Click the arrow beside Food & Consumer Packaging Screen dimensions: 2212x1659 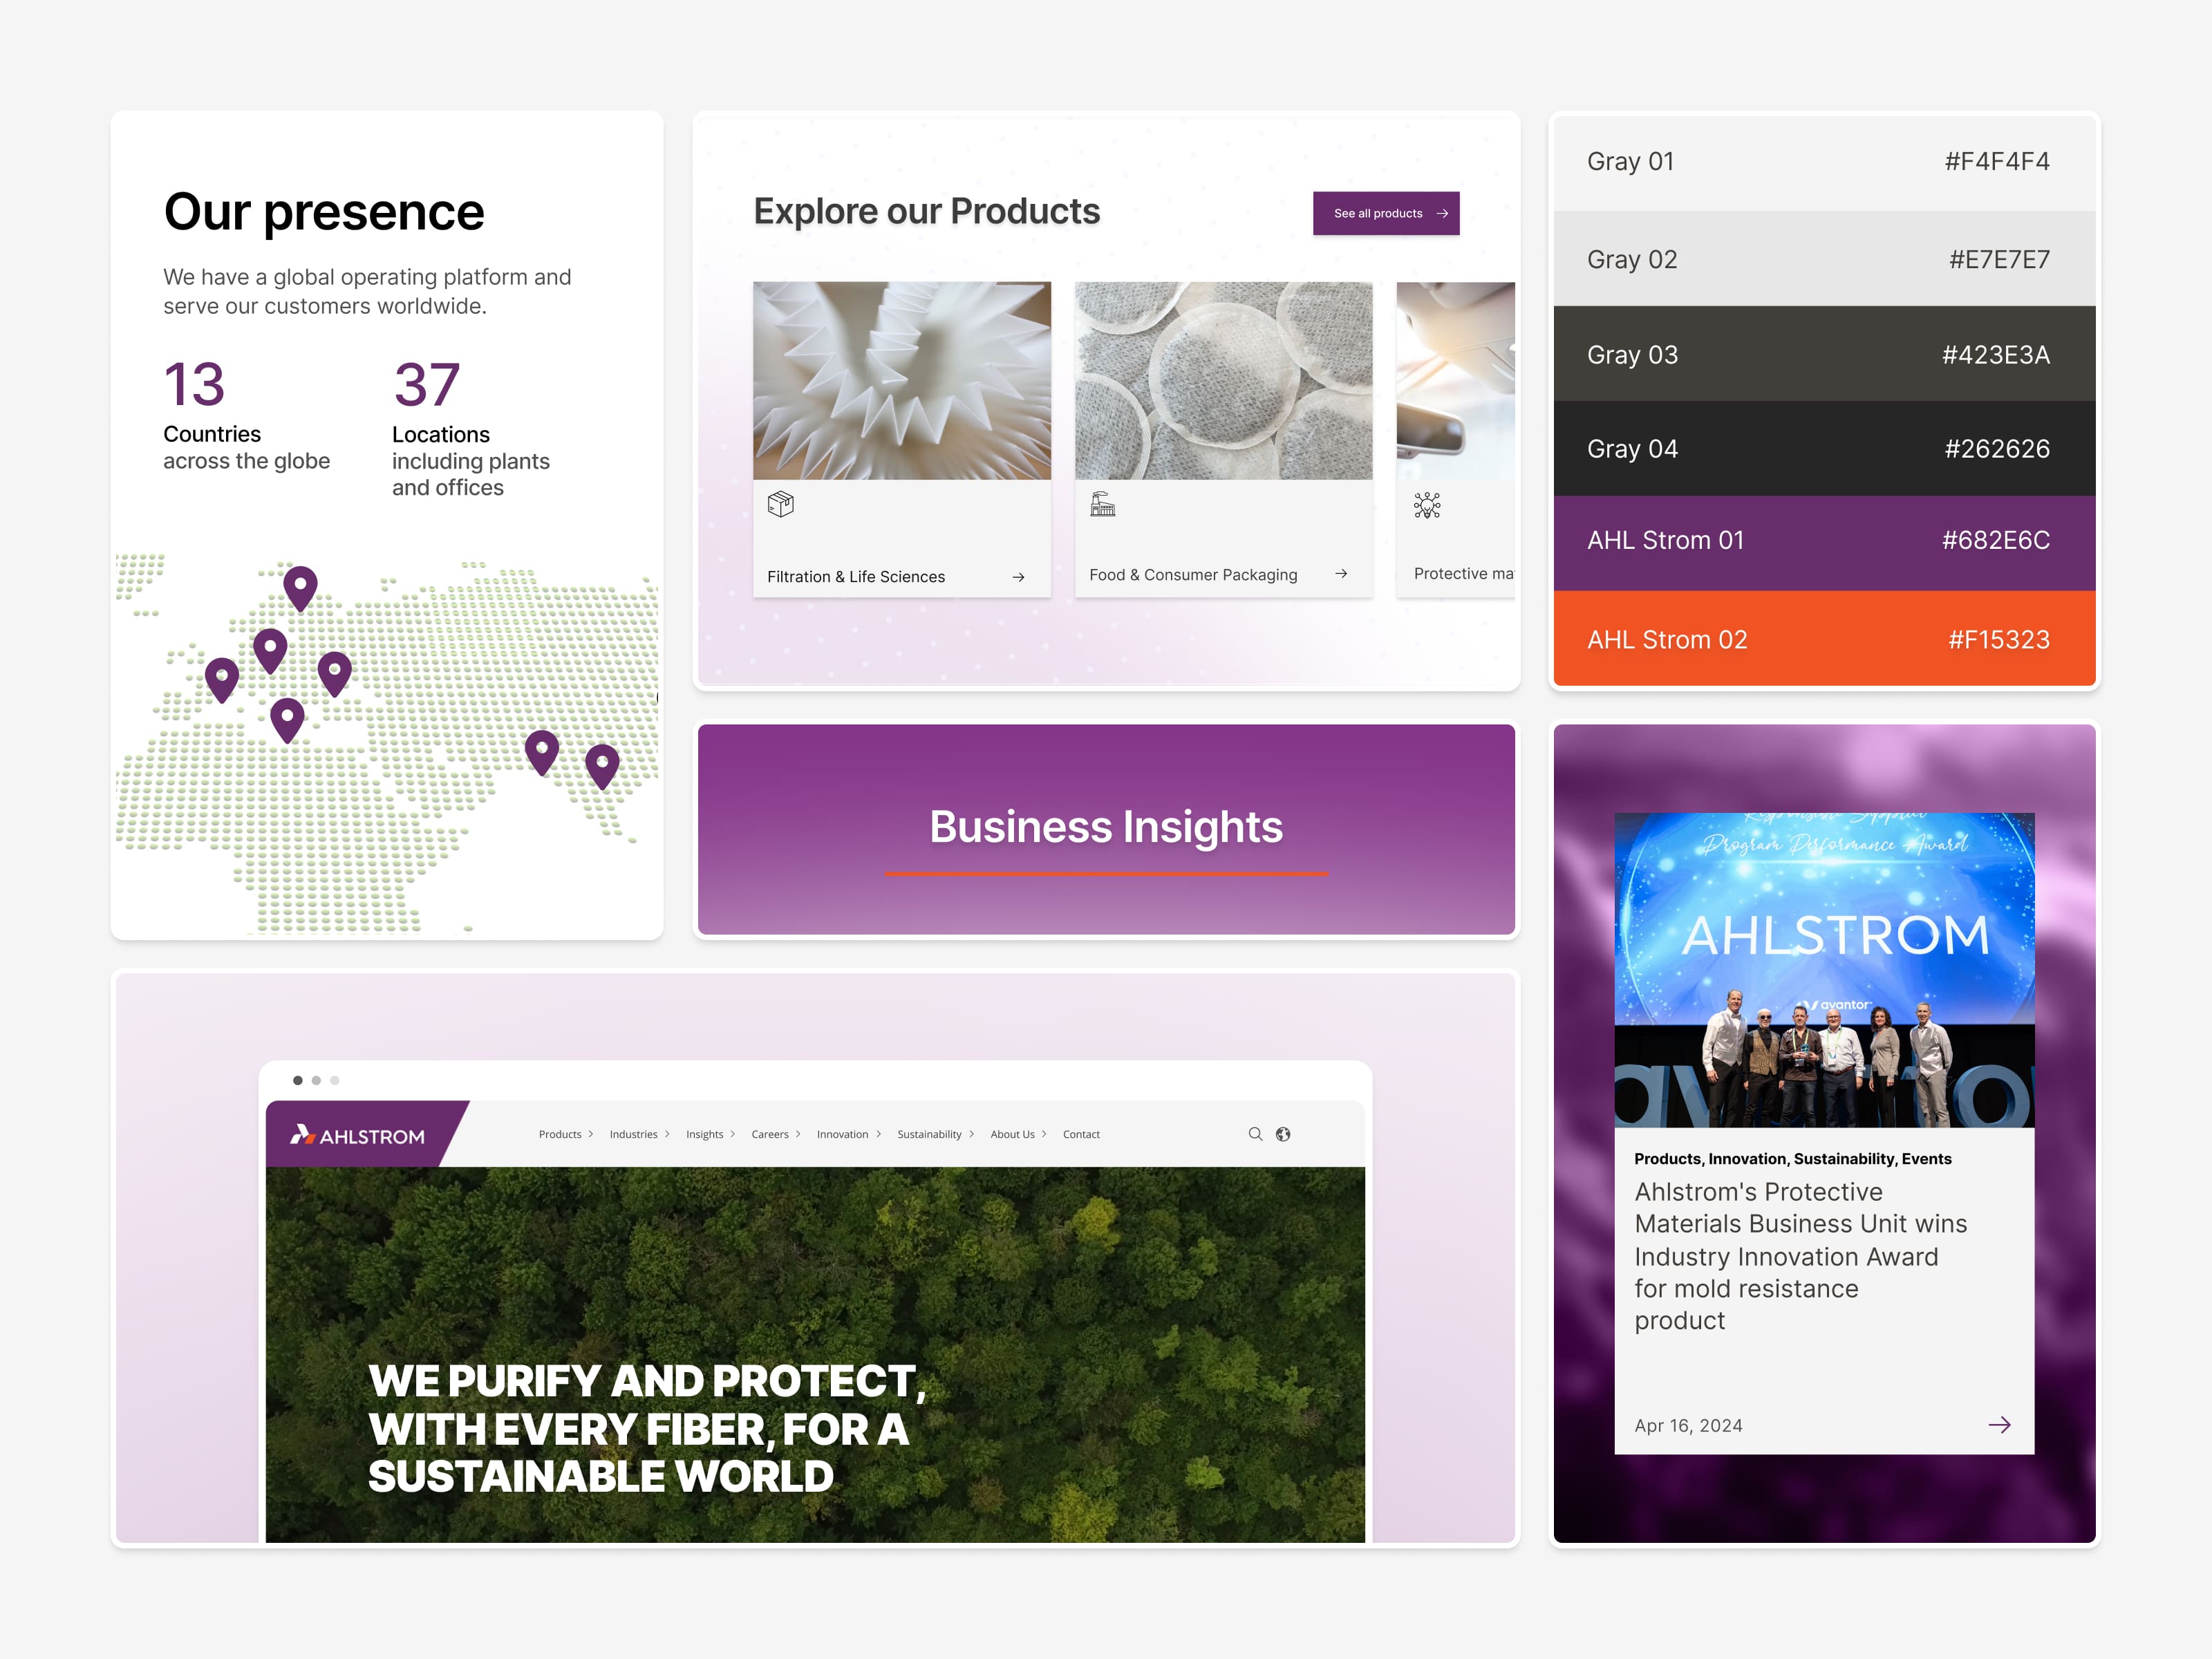point(1341,574)
